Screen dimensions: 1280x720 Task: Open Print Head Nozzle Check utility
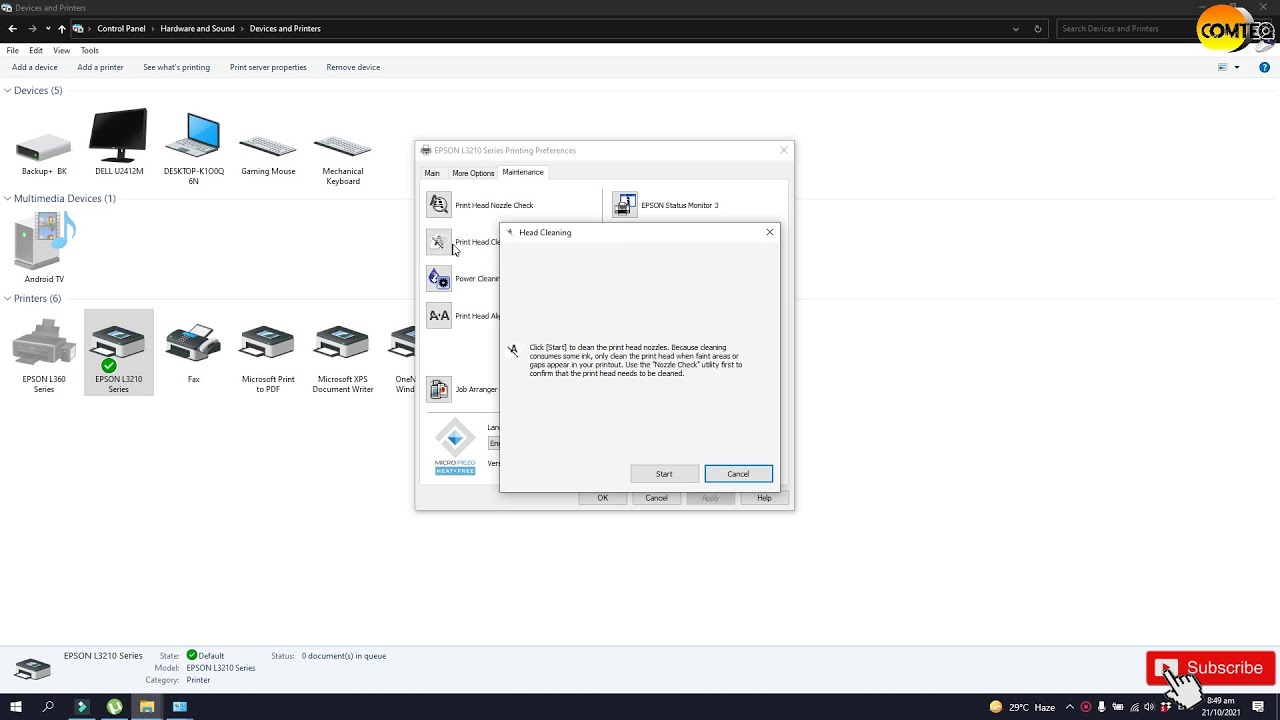[x=439, y=205]
